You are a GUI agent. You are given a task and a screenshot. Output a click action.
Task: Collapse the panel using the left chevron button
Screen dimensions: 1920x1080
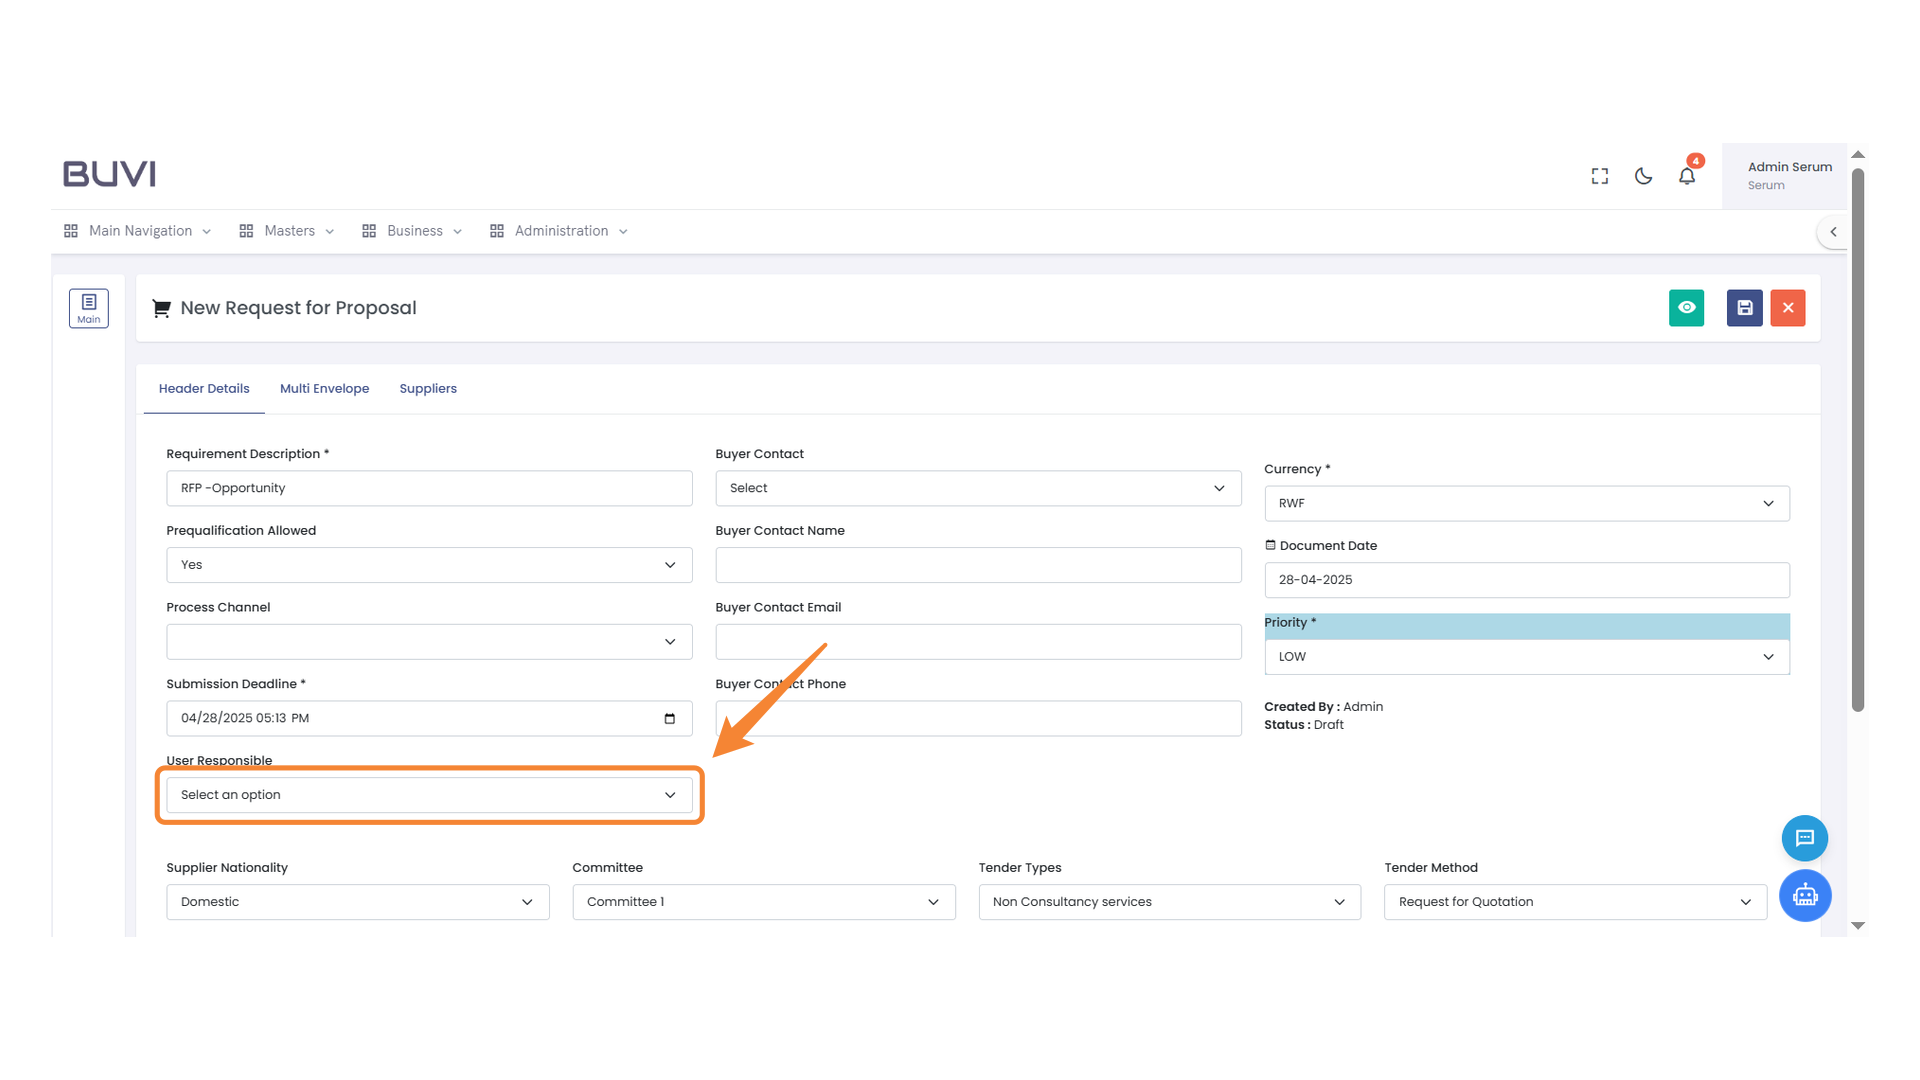click(1833, 231)
